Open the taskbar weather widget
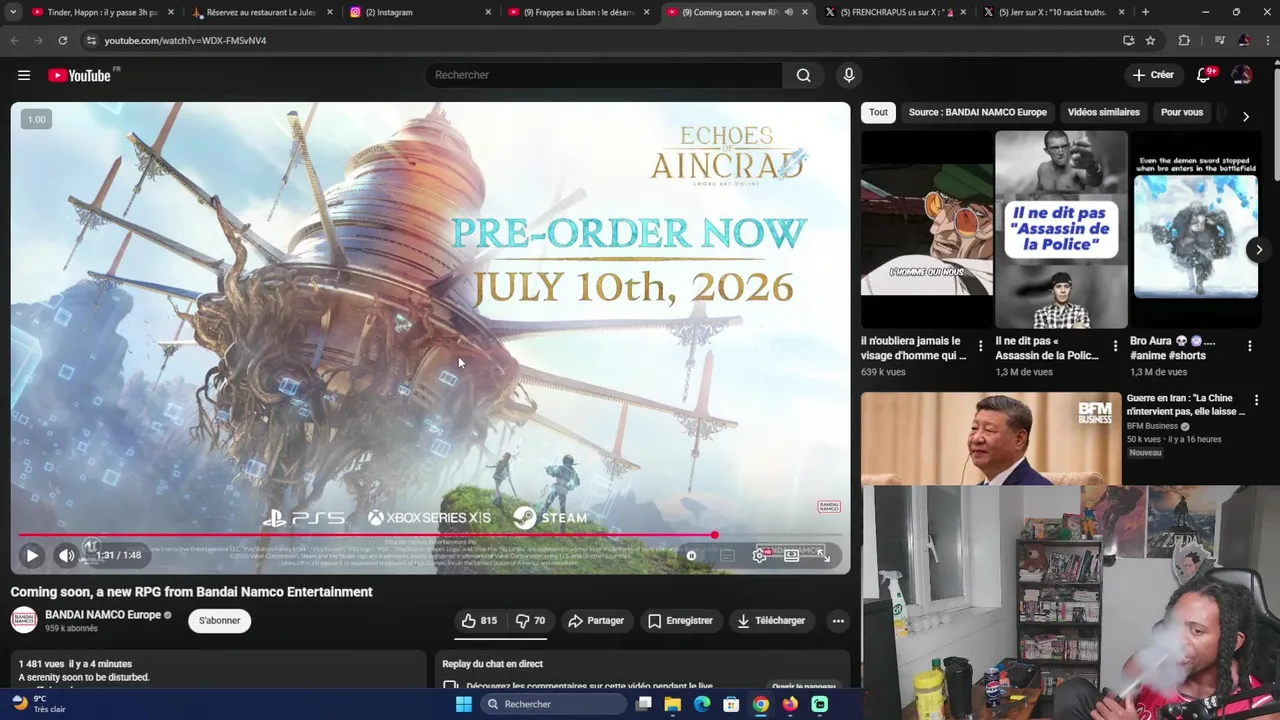Viewport: 1280px width, 720px height. [x=40, y=704]
